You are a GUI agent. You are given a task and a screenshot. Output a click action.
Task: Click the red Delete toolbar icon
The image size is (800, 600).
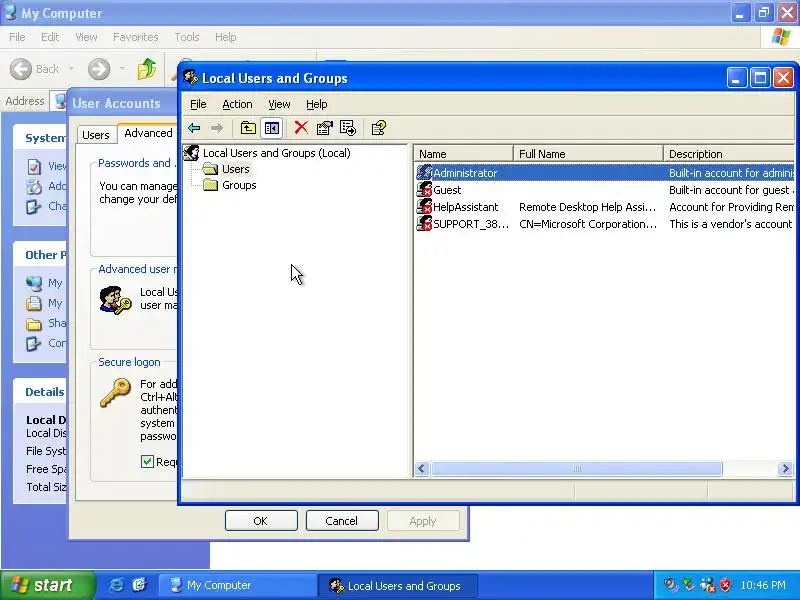[x=301, y=128]
